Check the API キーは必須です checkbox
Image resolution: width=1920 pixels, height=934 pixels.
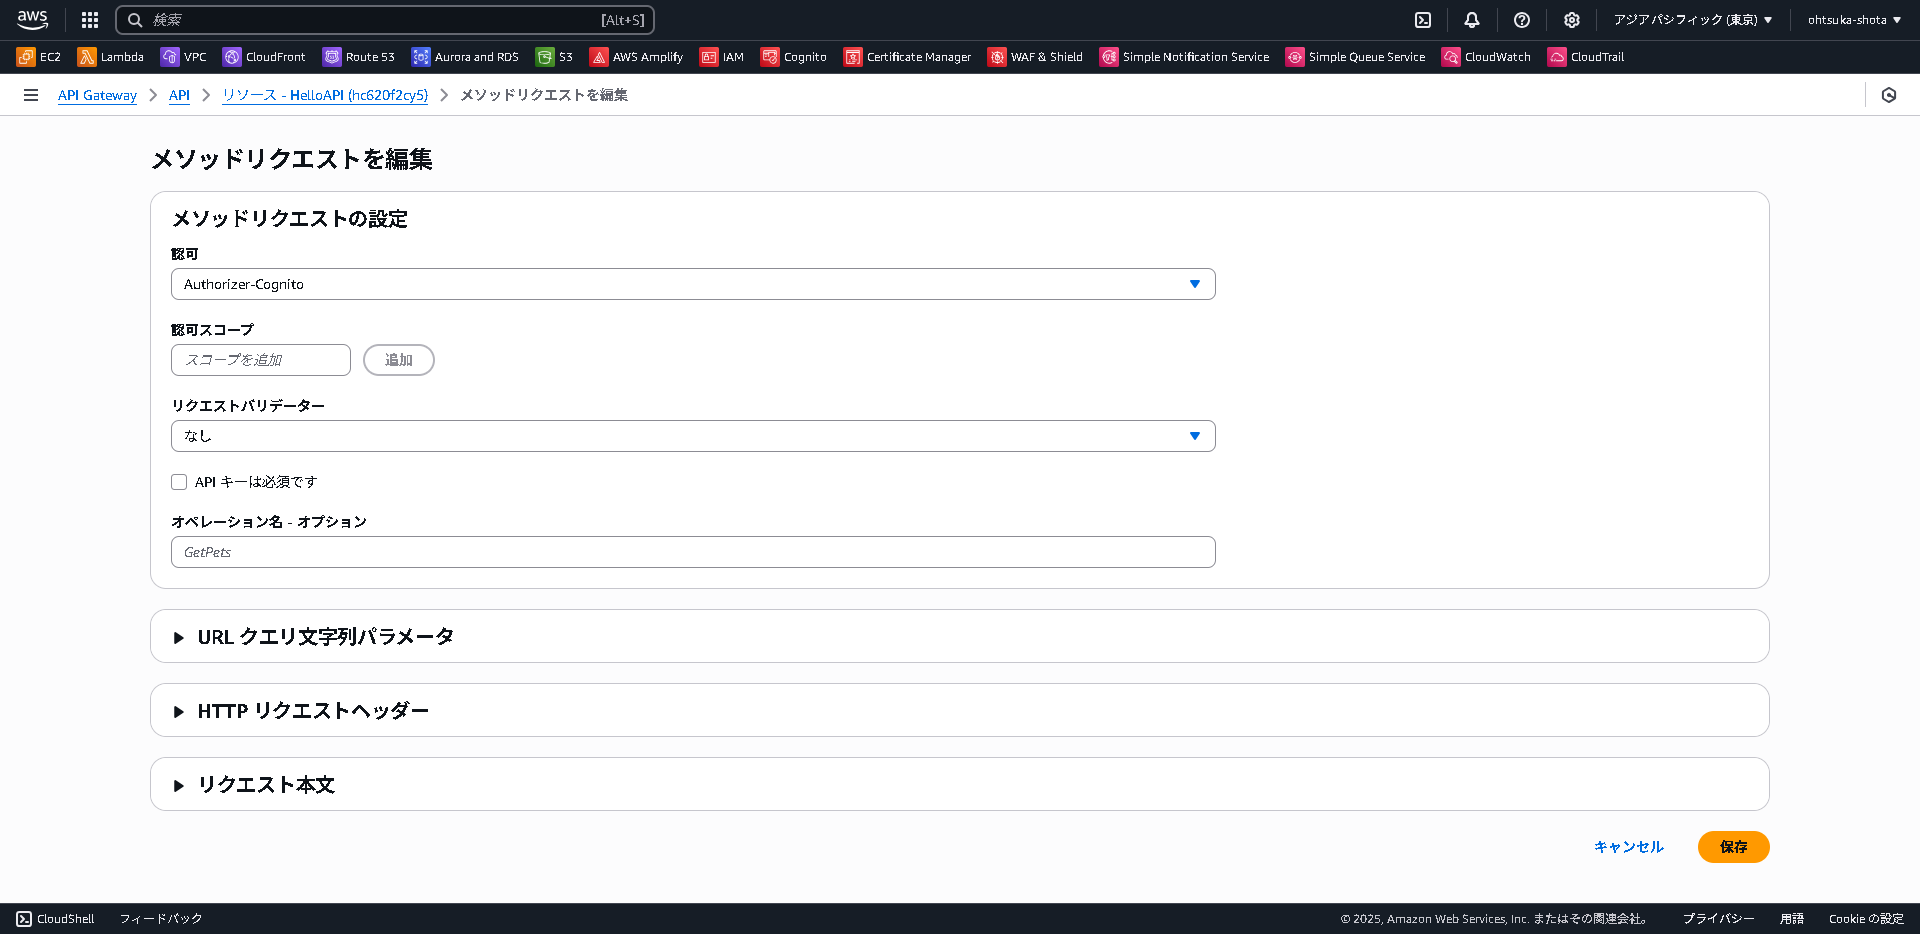pyautogui.click(x=179, y=481)
